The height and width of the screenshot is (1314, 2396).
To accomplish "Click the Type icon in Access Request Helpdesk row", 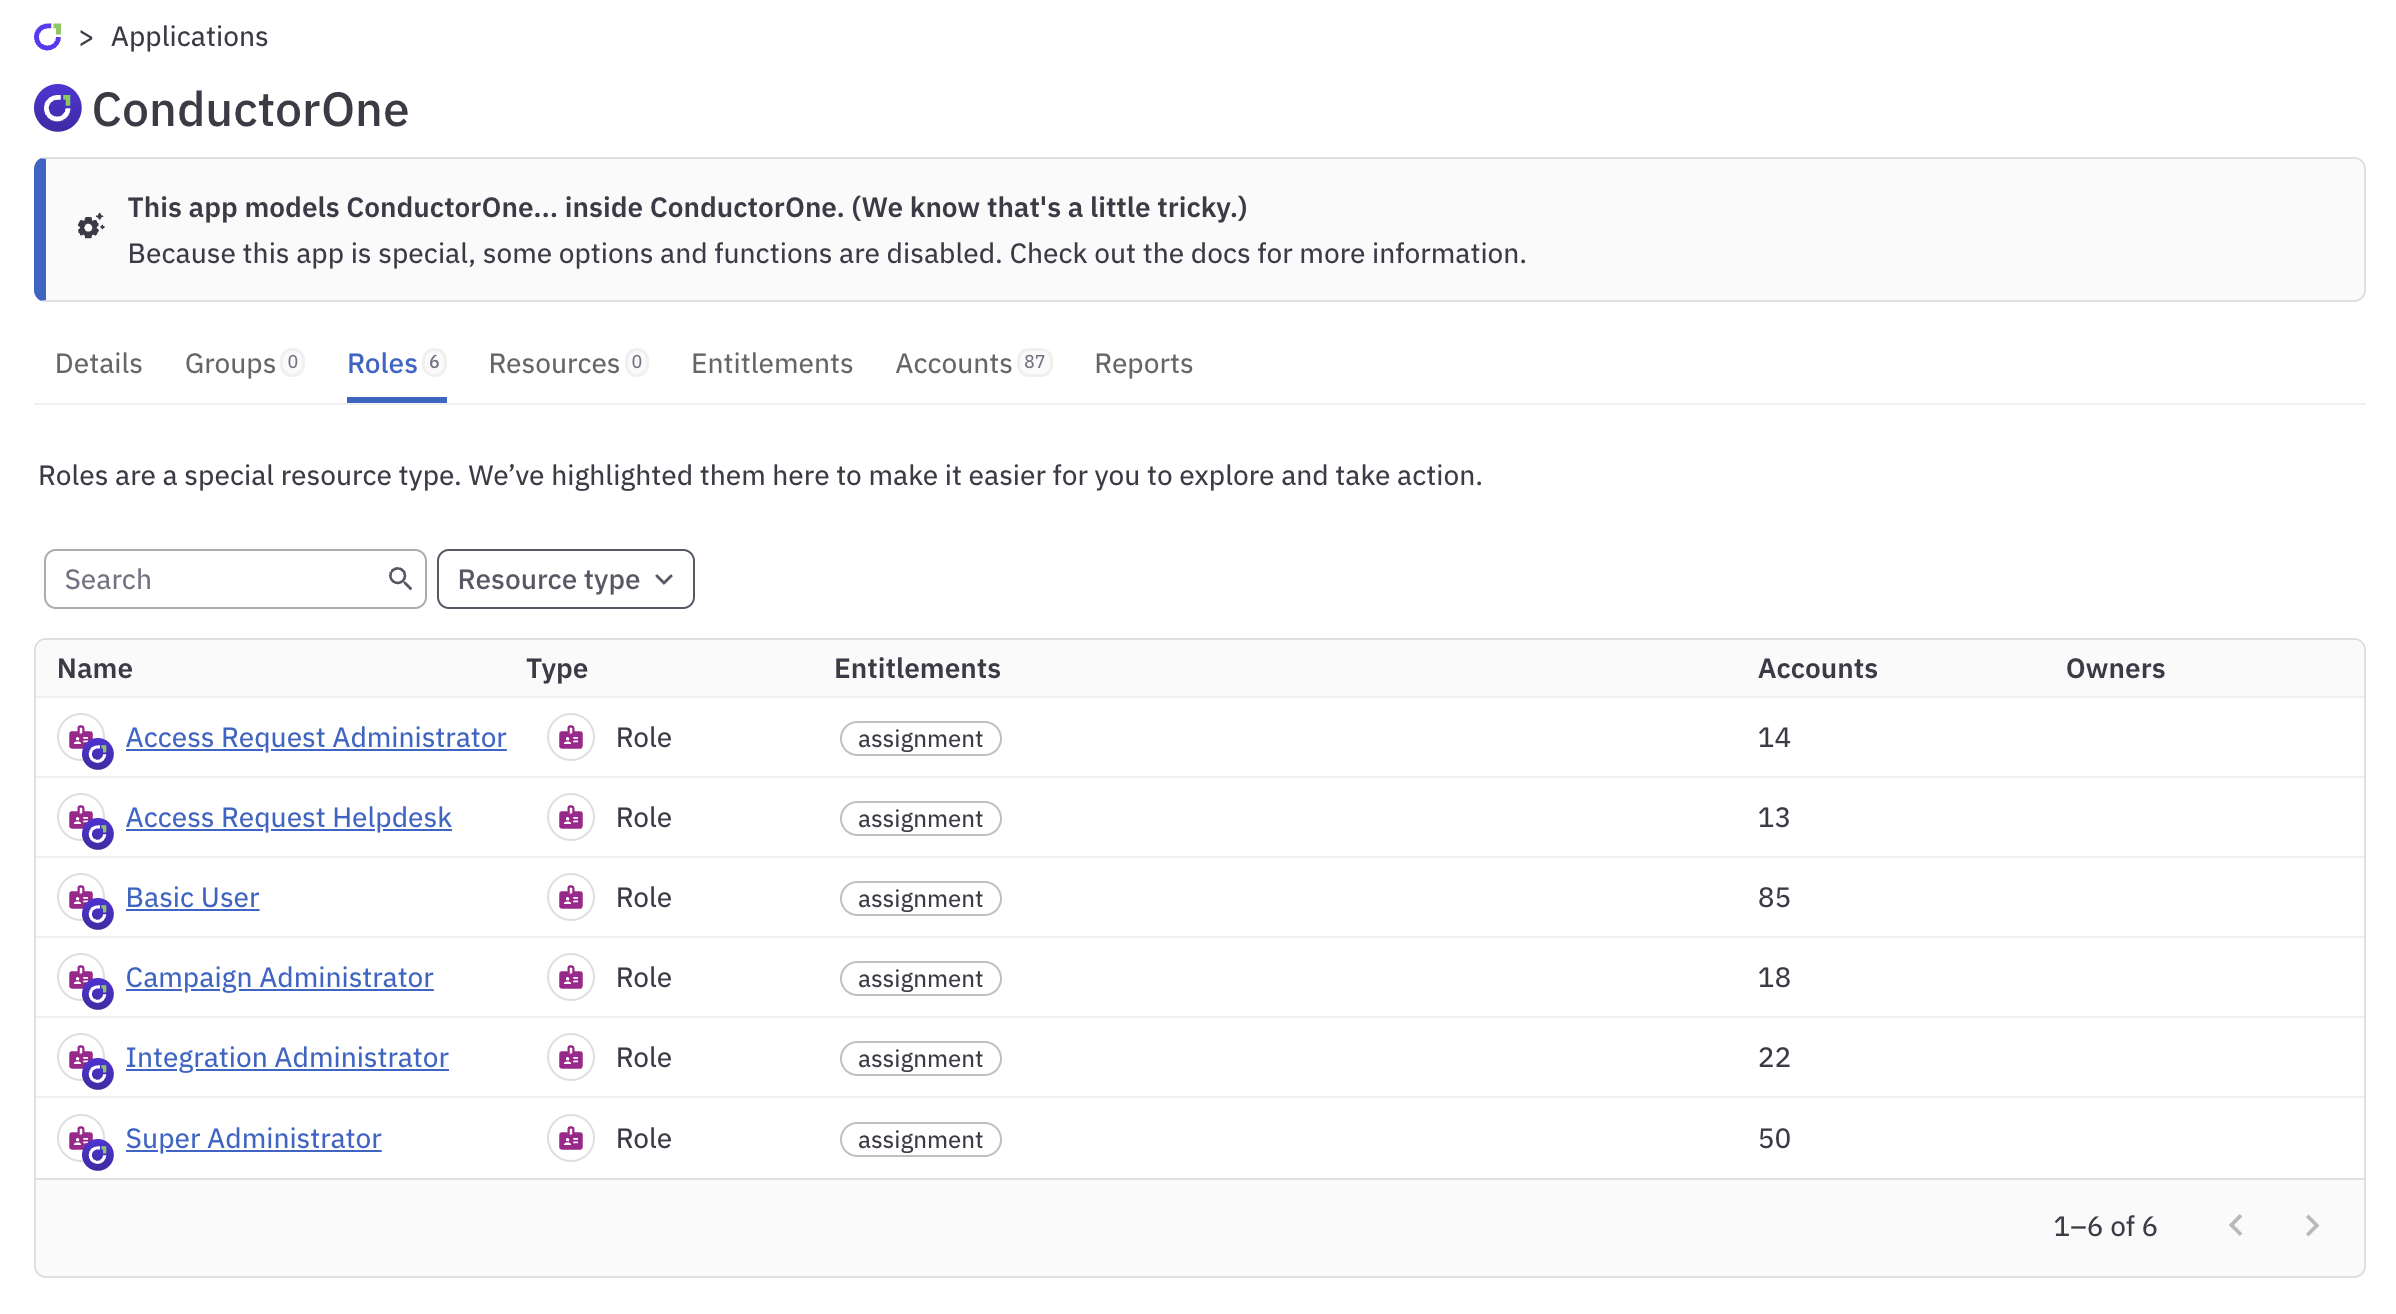I will [x=571, y=818].
